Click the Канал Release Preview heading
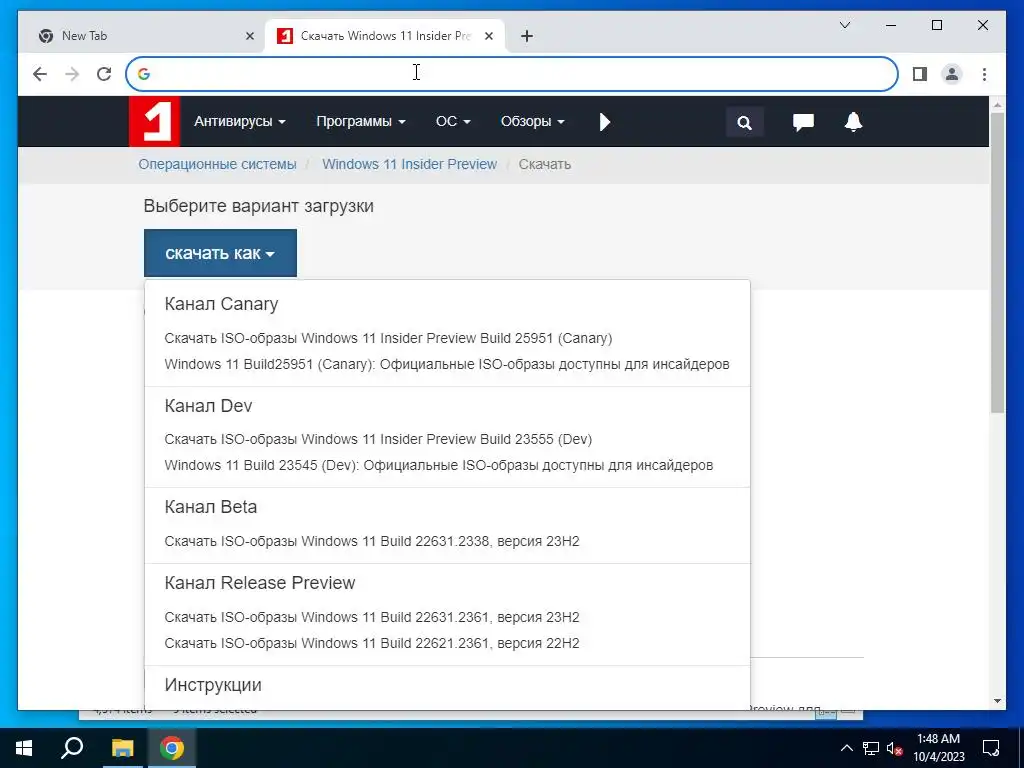The image size is (1024, 768). (260, 583)
